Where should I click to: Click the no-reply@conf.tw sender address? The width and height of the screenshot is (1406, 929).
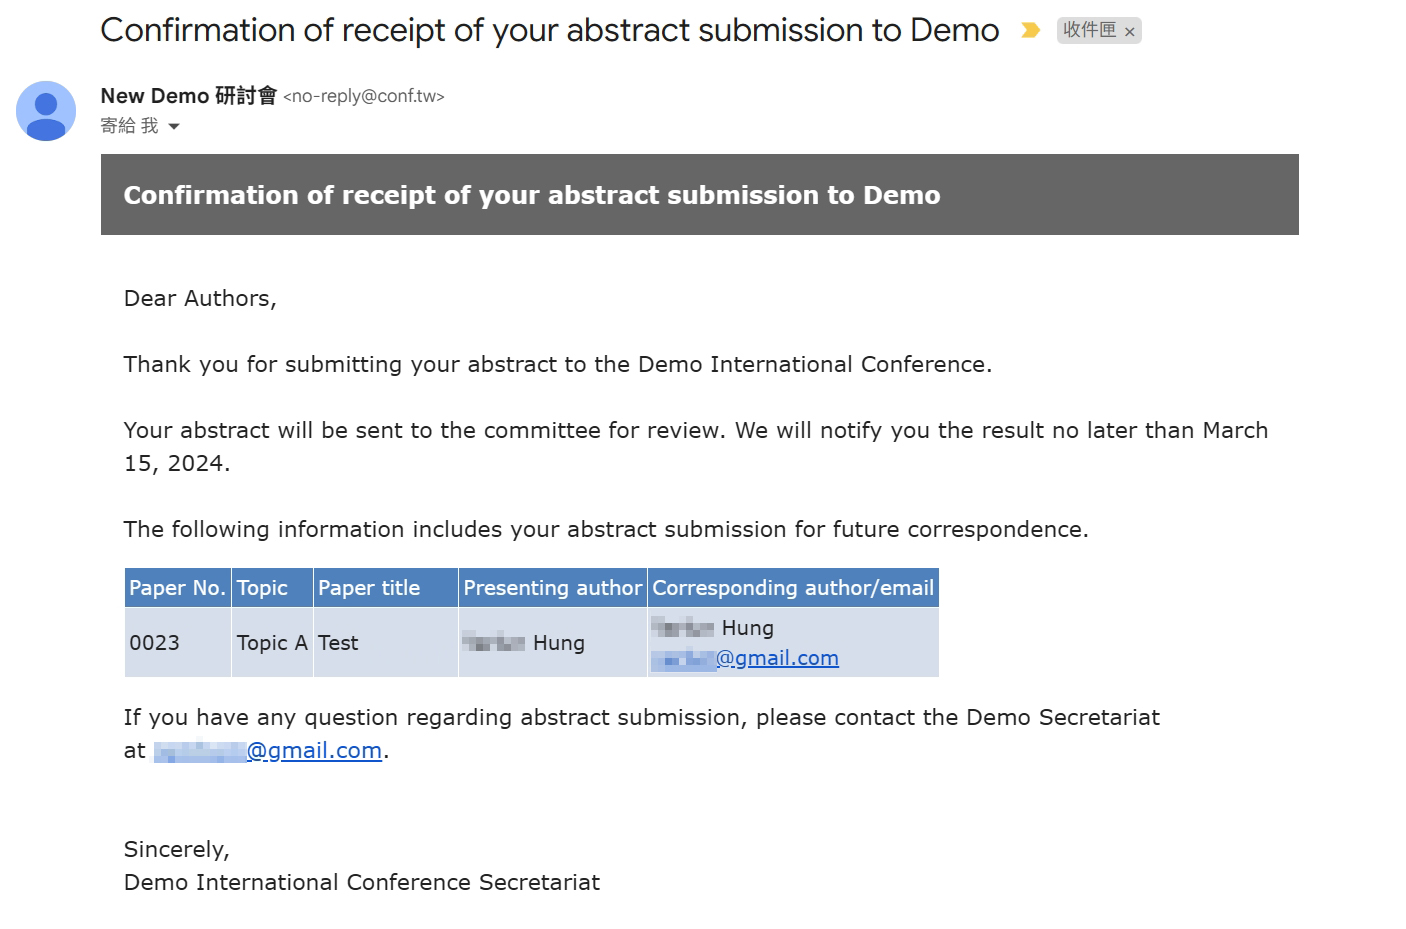pos(364,96)
